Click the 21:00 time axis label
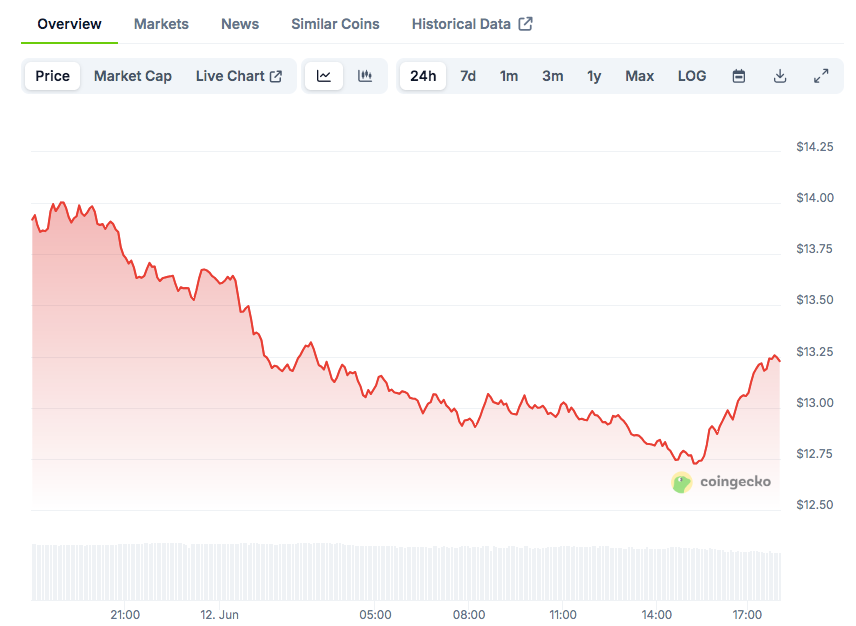Viewport: 856px width, 626px height. (125, 615)
